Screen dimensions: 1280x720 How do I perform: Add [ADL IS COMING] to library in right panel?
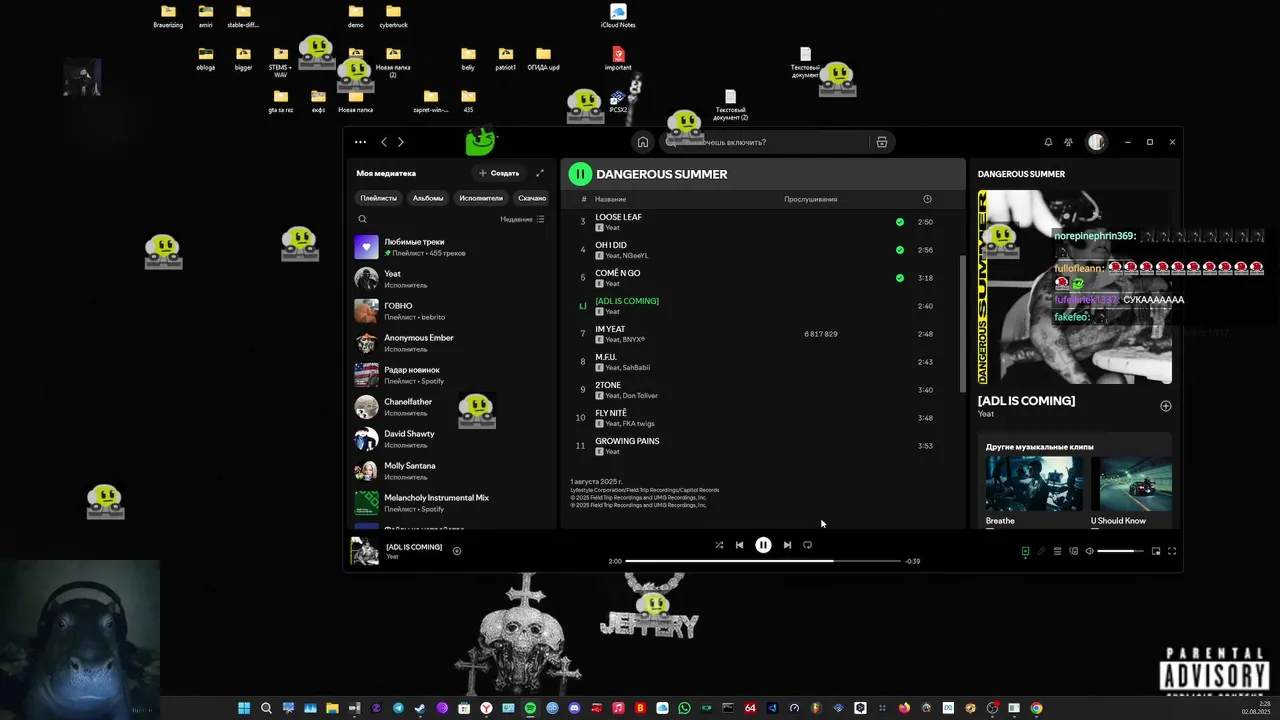coord(1165,406)
